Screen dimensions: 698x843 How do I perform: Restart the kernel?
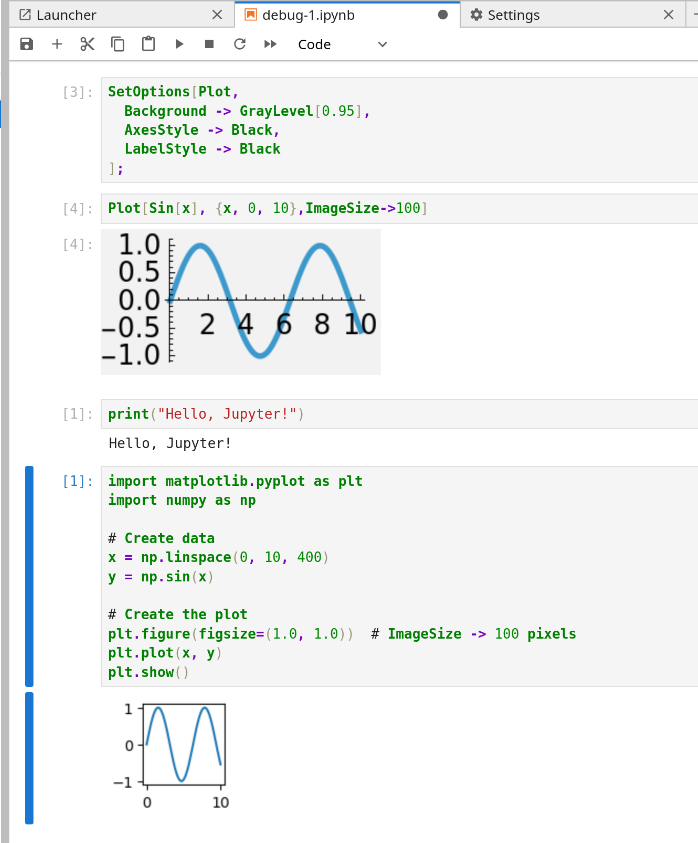coord(238,44)
